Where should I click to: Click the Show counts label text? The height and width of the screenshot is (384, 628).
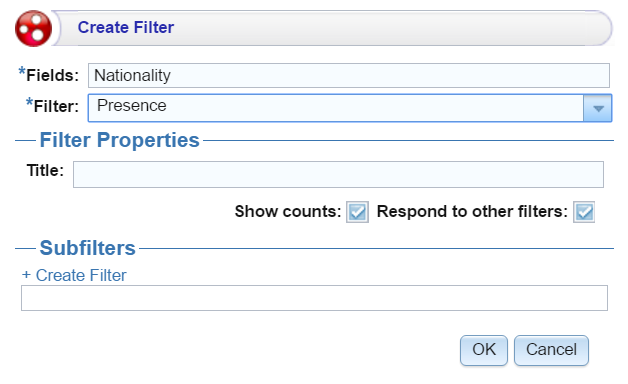[x=288, y=211]
